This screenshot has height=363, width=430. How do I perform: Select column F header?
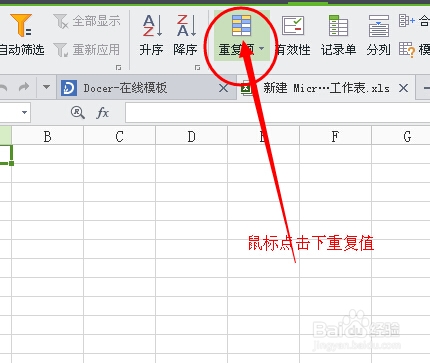[335, 136]
